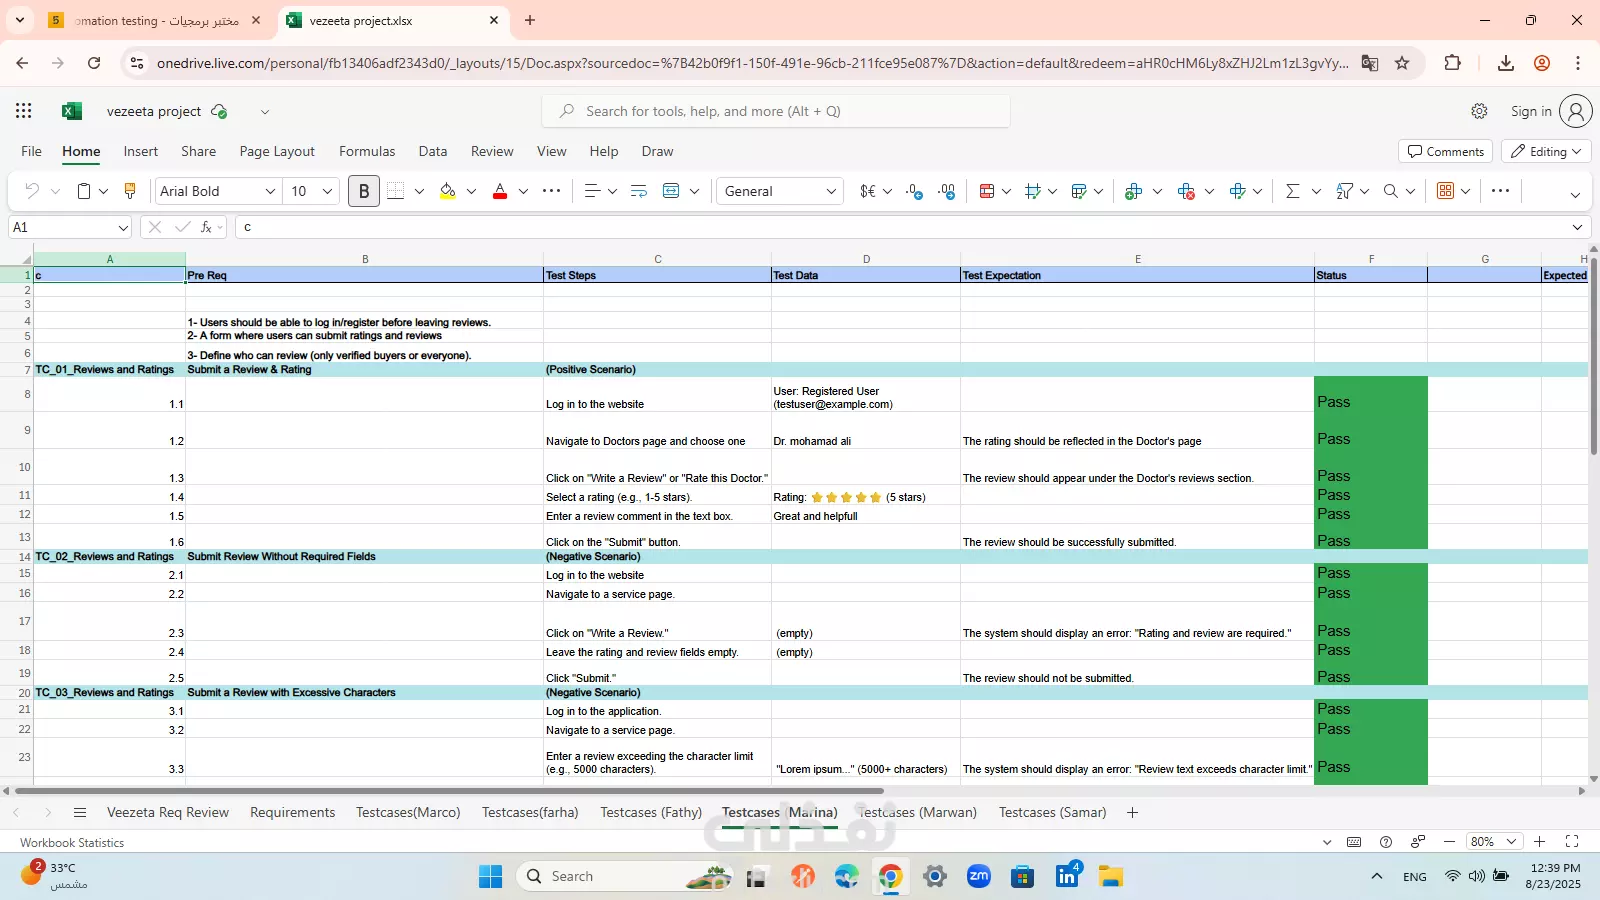Toggle Bold formatting button

[x=364, y=191]
